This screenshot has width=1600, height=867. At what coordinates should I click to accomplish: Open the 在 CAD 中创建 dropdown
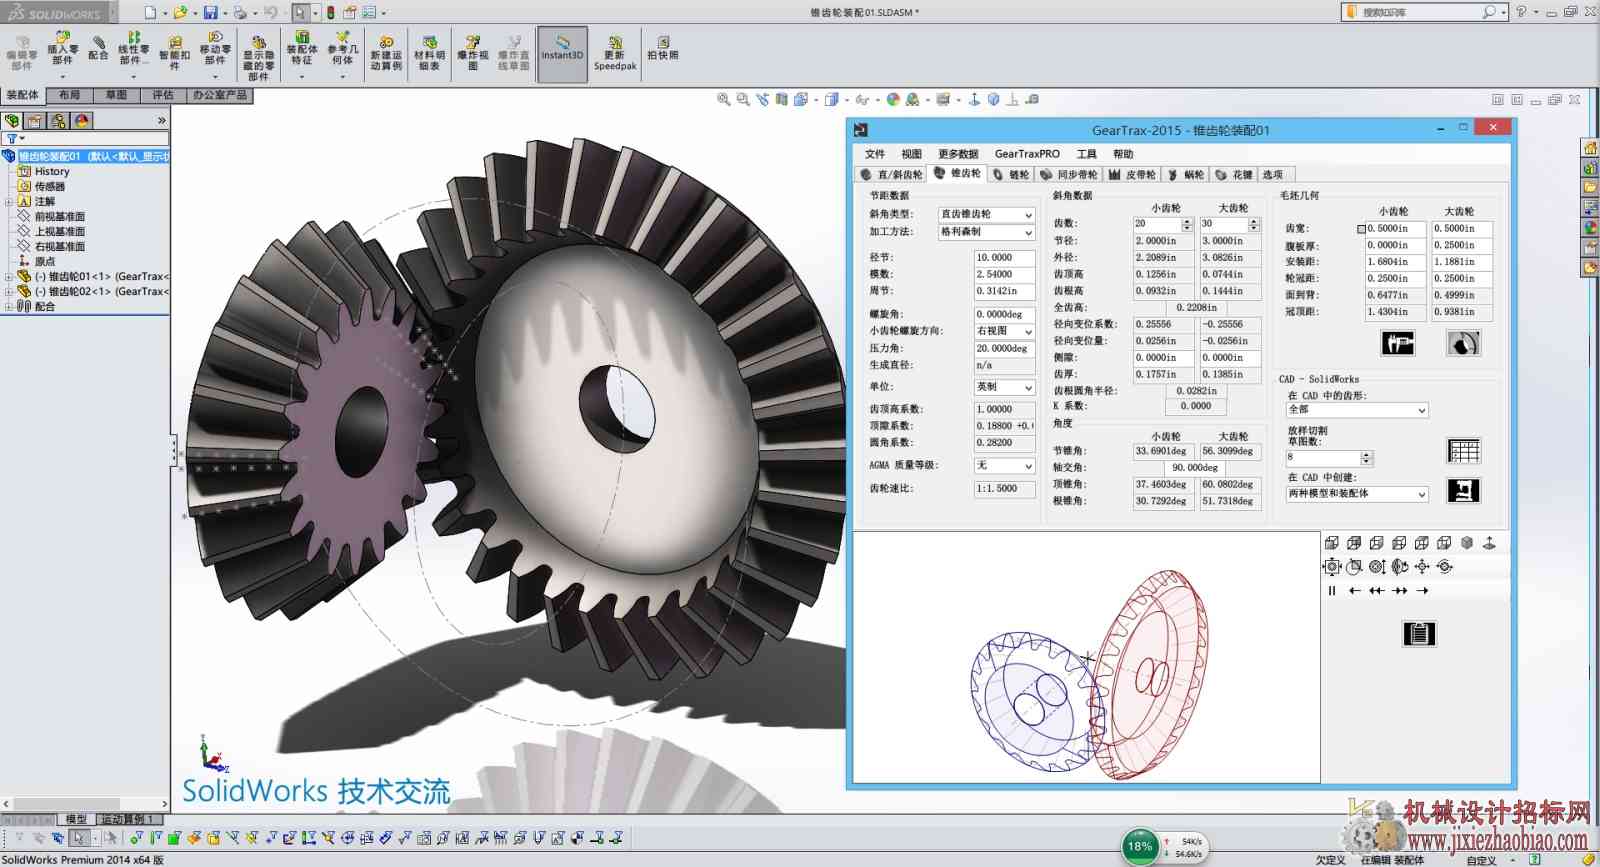(x=1357, y=494)
